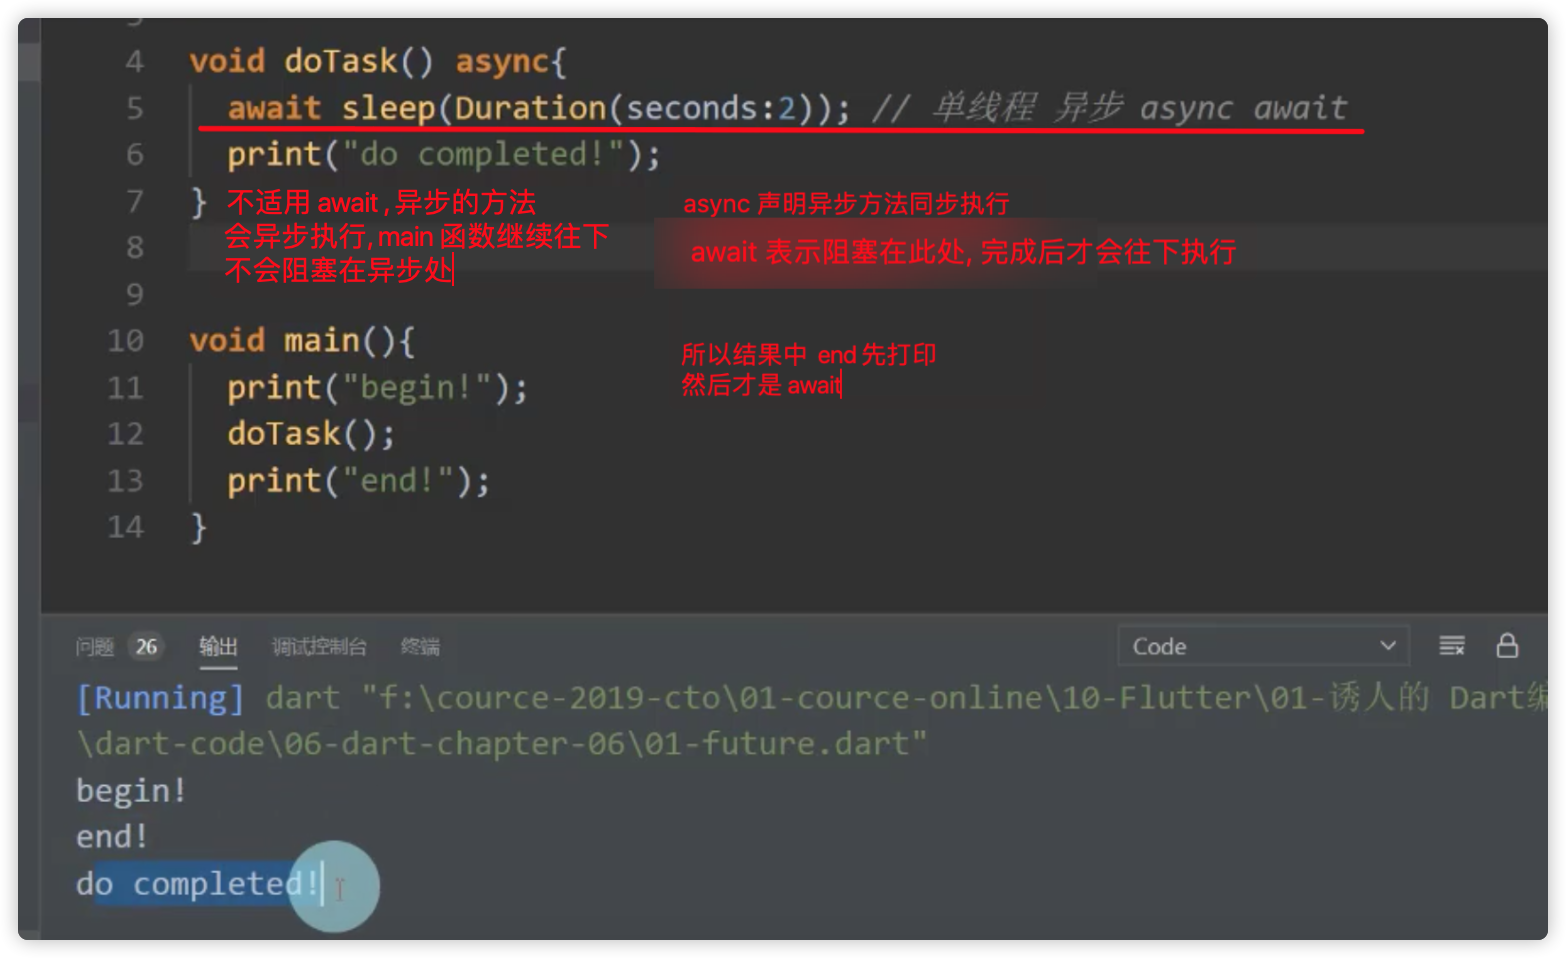The height and width of the screenshot is (958, 1566).
Task: Click line number 10 in the gutter
Action: [126, 341]
